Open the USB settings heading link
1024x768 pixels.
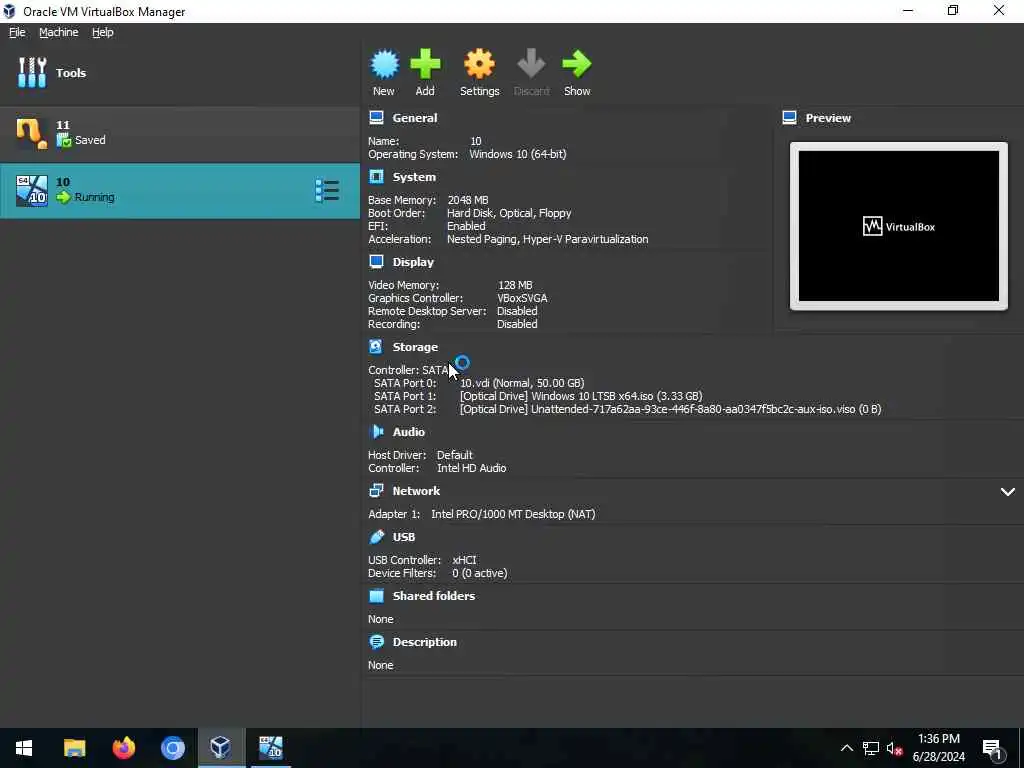coord(404,537)
